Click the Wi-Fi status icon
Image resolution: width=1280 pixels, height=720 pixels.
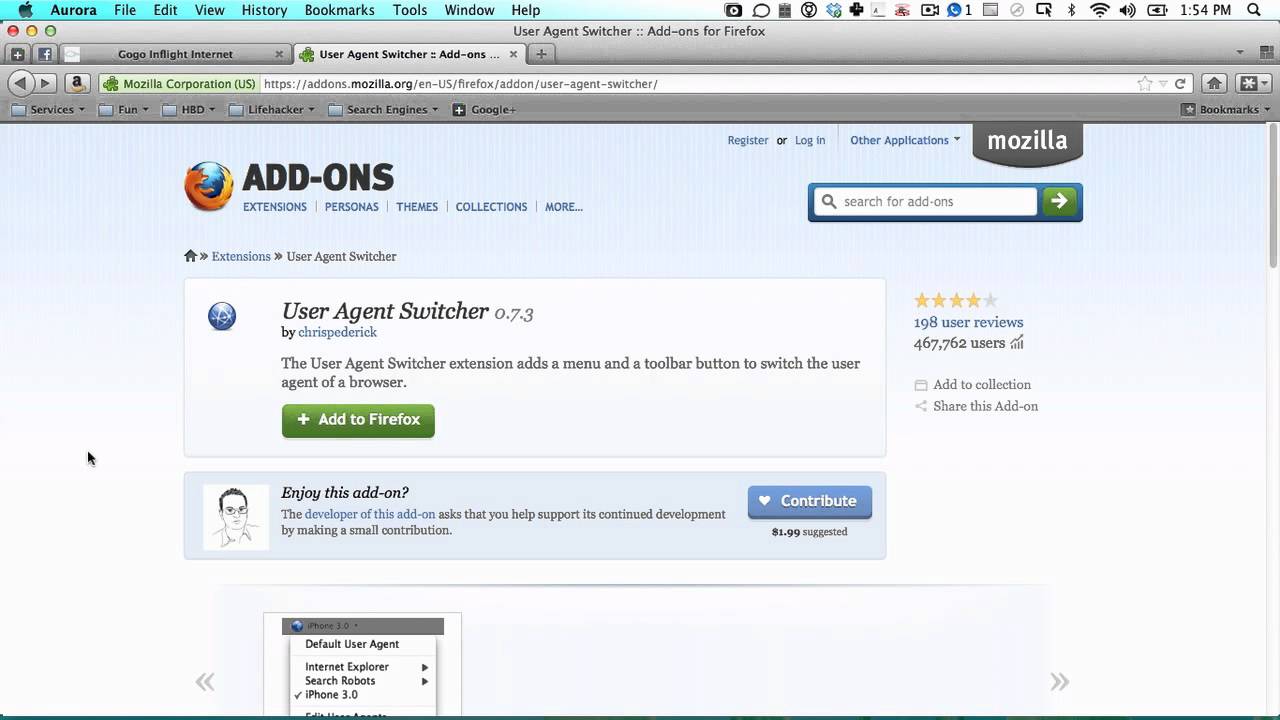(x=1100, y=10)
